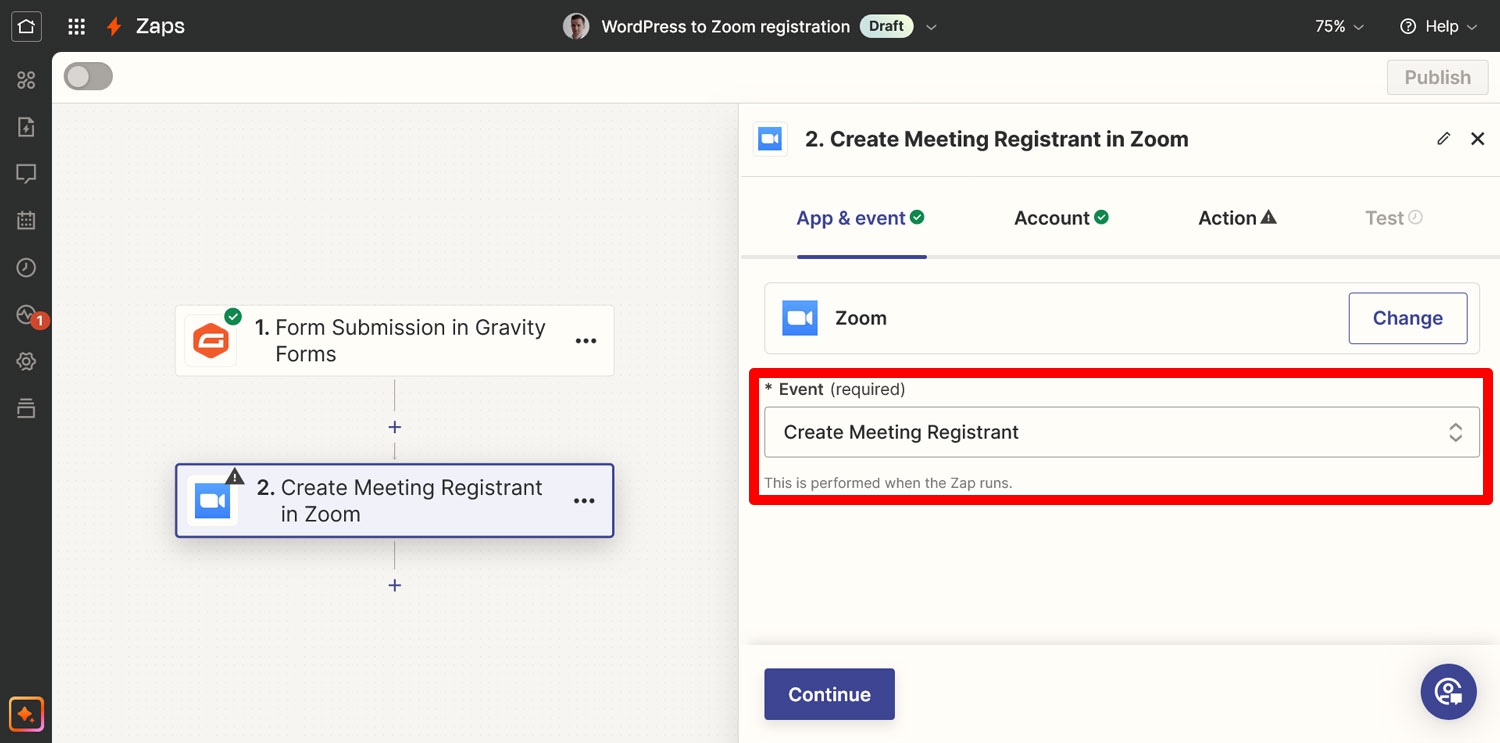1500x743 pixels.
Task: Open the components sidebar icon
Action: click(26, 80)
